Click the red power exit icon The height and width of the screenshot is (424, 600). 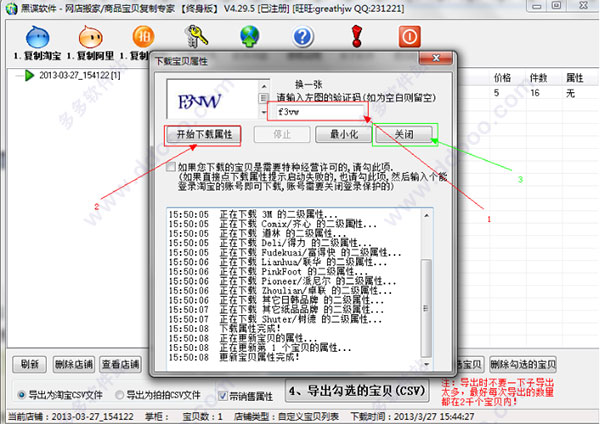(x=409, y=37)
